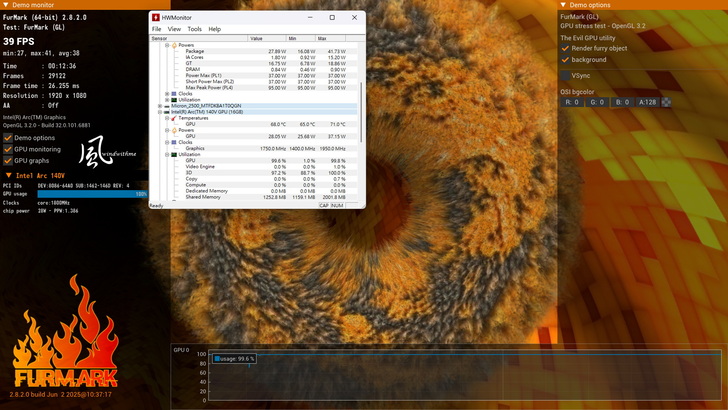Image resolution: width=728 pixels, height=410 pixels.
Task: Click the Value column header
Action: 257,38
